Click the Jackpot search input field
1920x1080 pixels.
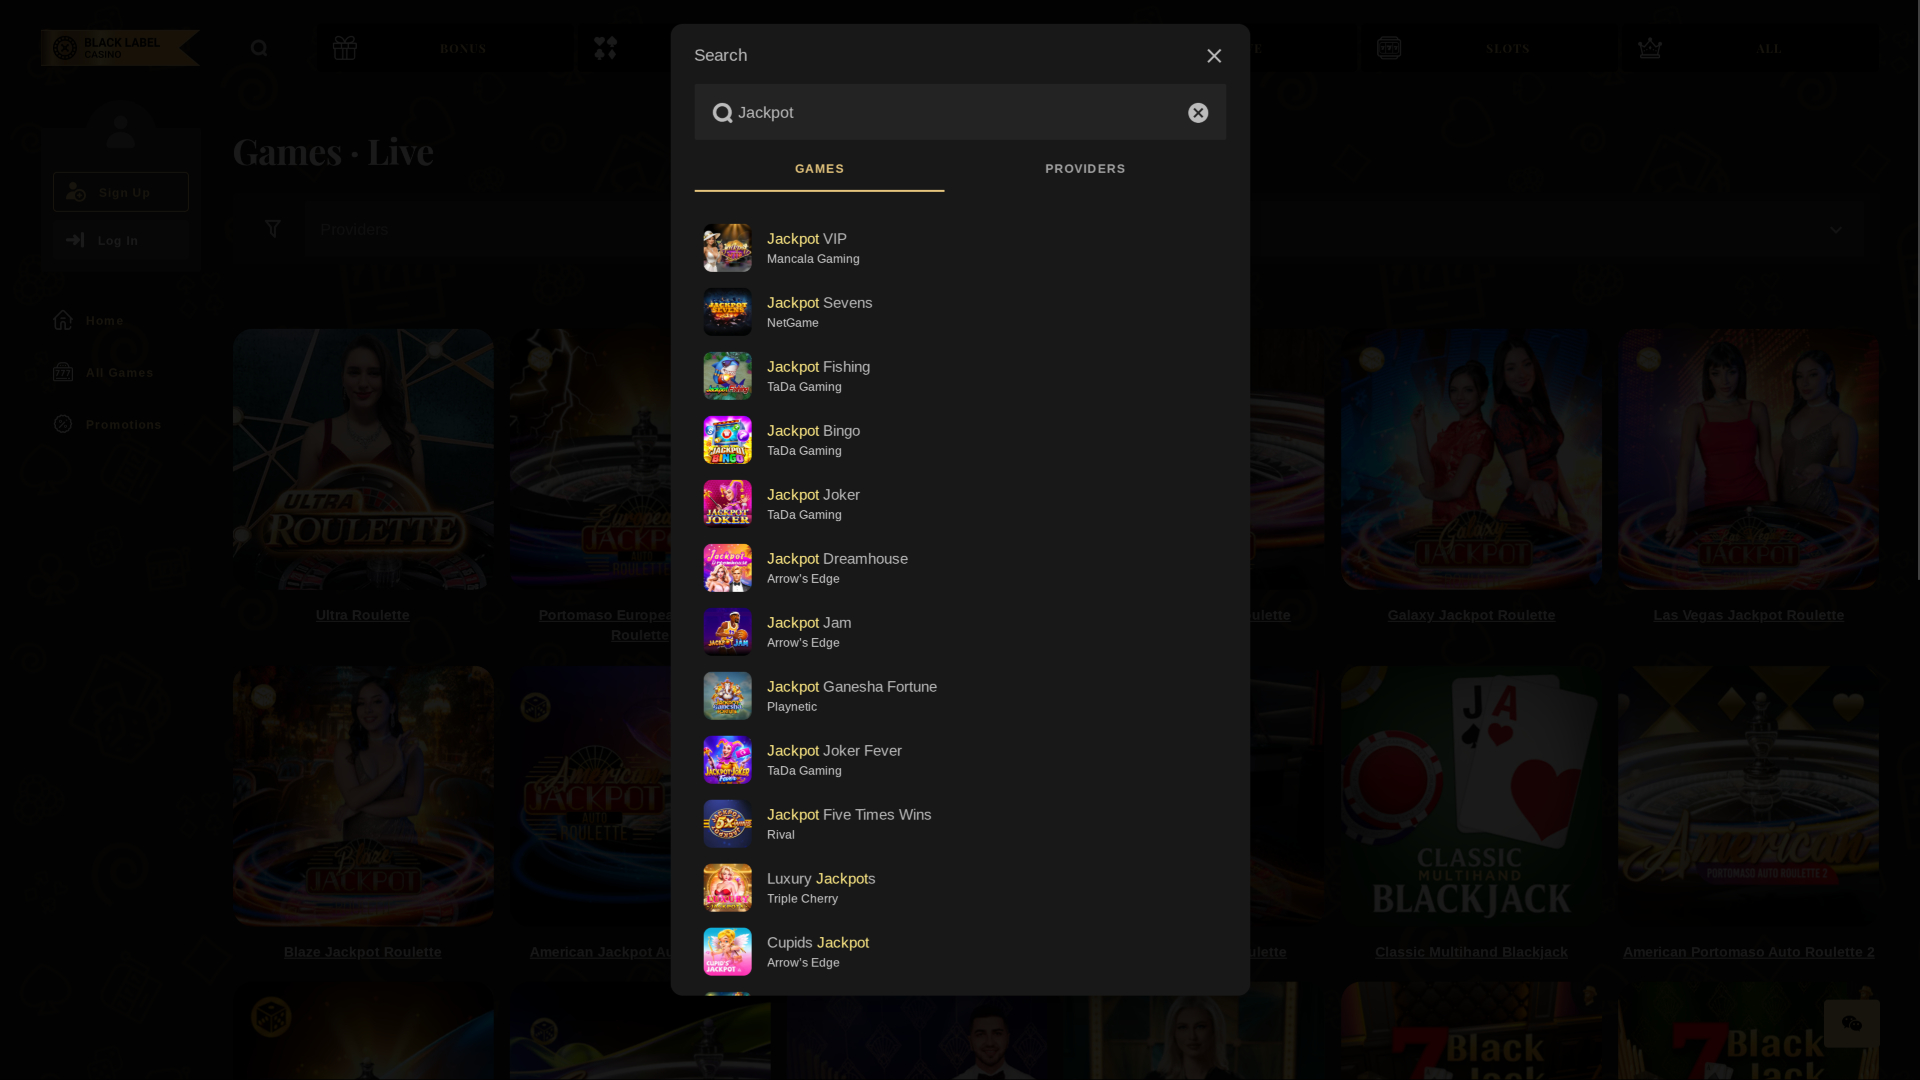[950, 113]
